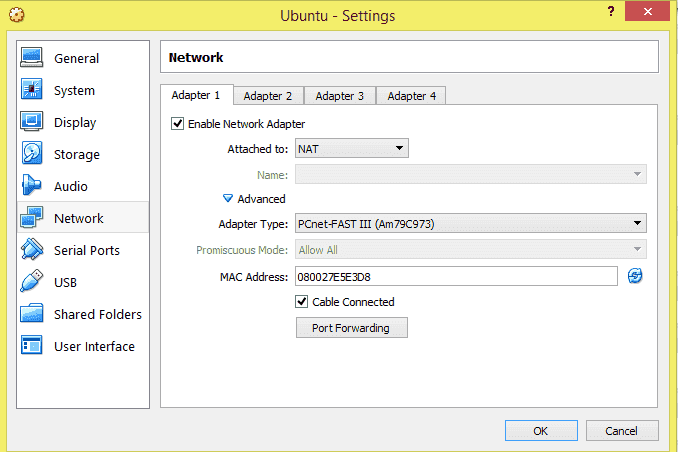Click the help question mark icon
678x452 pixels.
click(611, 11)
